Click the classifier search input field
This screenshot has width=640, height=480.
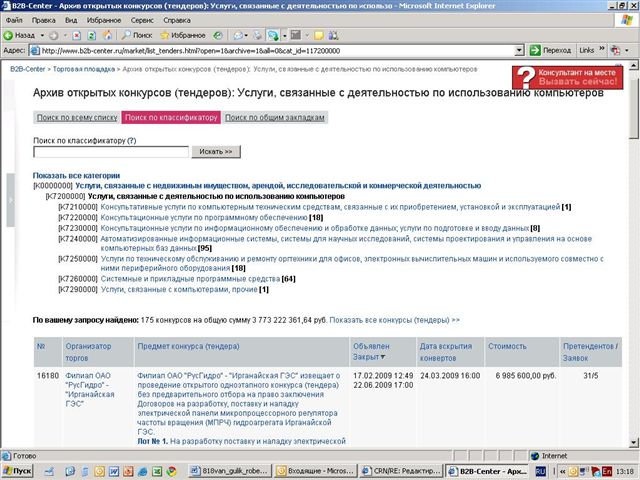(x=111, y=152)
